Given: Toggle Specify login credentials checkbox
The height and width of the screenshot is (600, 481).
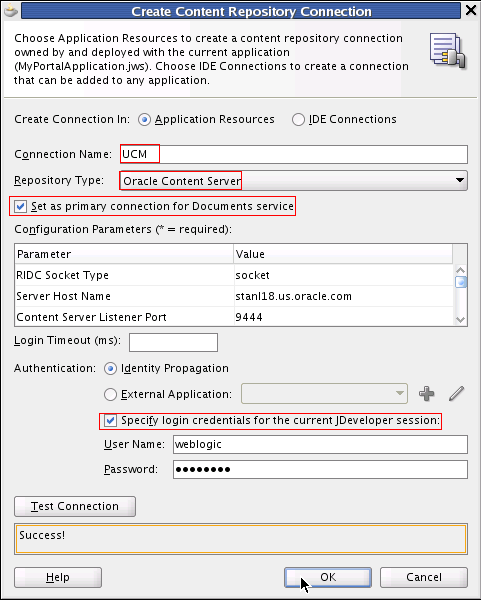Looking at the screenshot, I should point(110,421).
